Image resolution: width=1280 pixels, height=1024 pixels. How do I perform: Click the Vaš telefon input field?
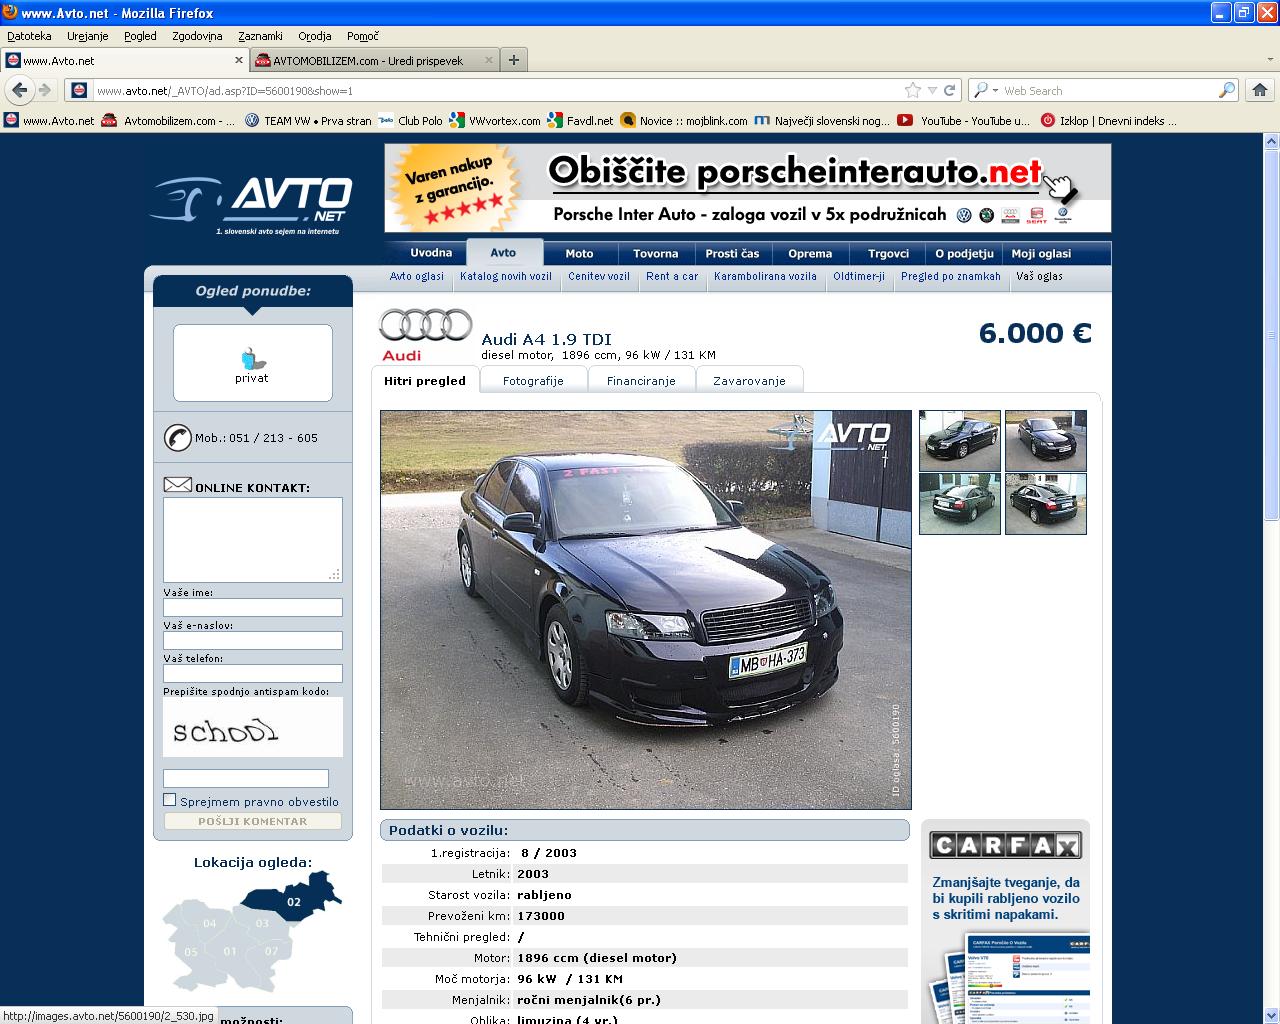(252, 673)
